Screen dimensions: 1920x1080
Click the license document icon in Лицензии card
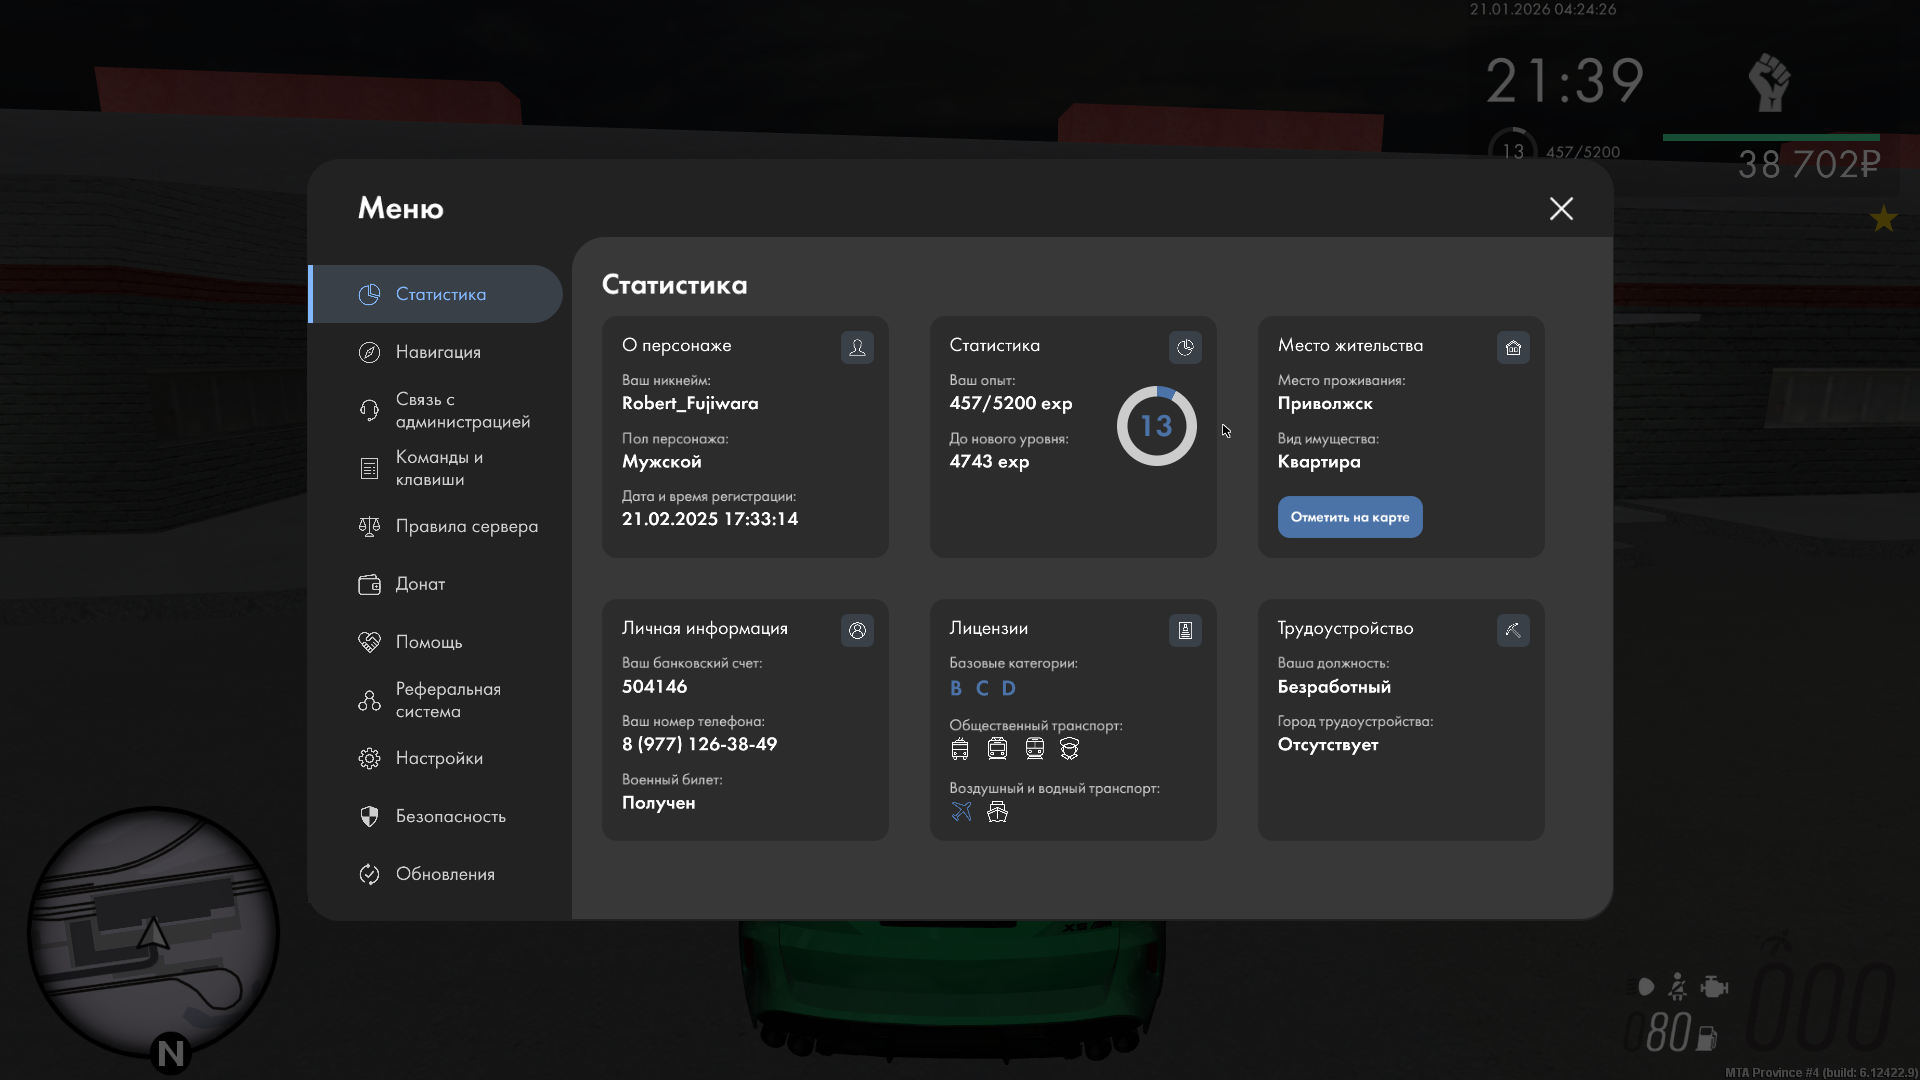[1185, 630]
